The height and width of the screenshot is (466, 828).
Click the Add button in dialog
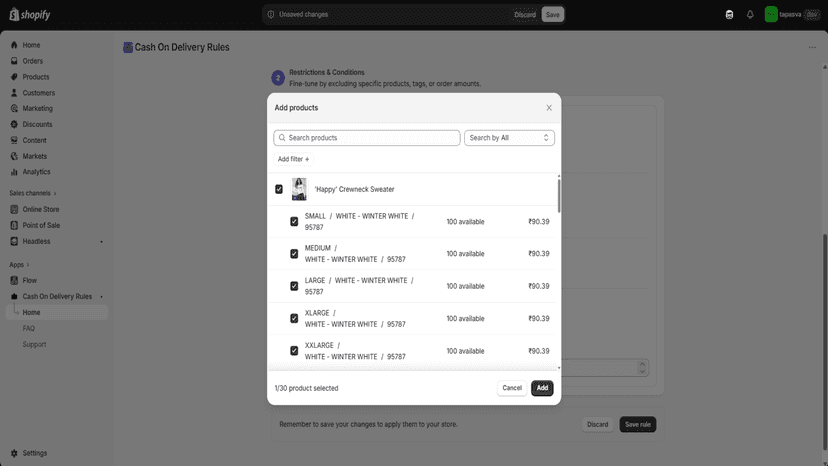[x=542, y=388]
